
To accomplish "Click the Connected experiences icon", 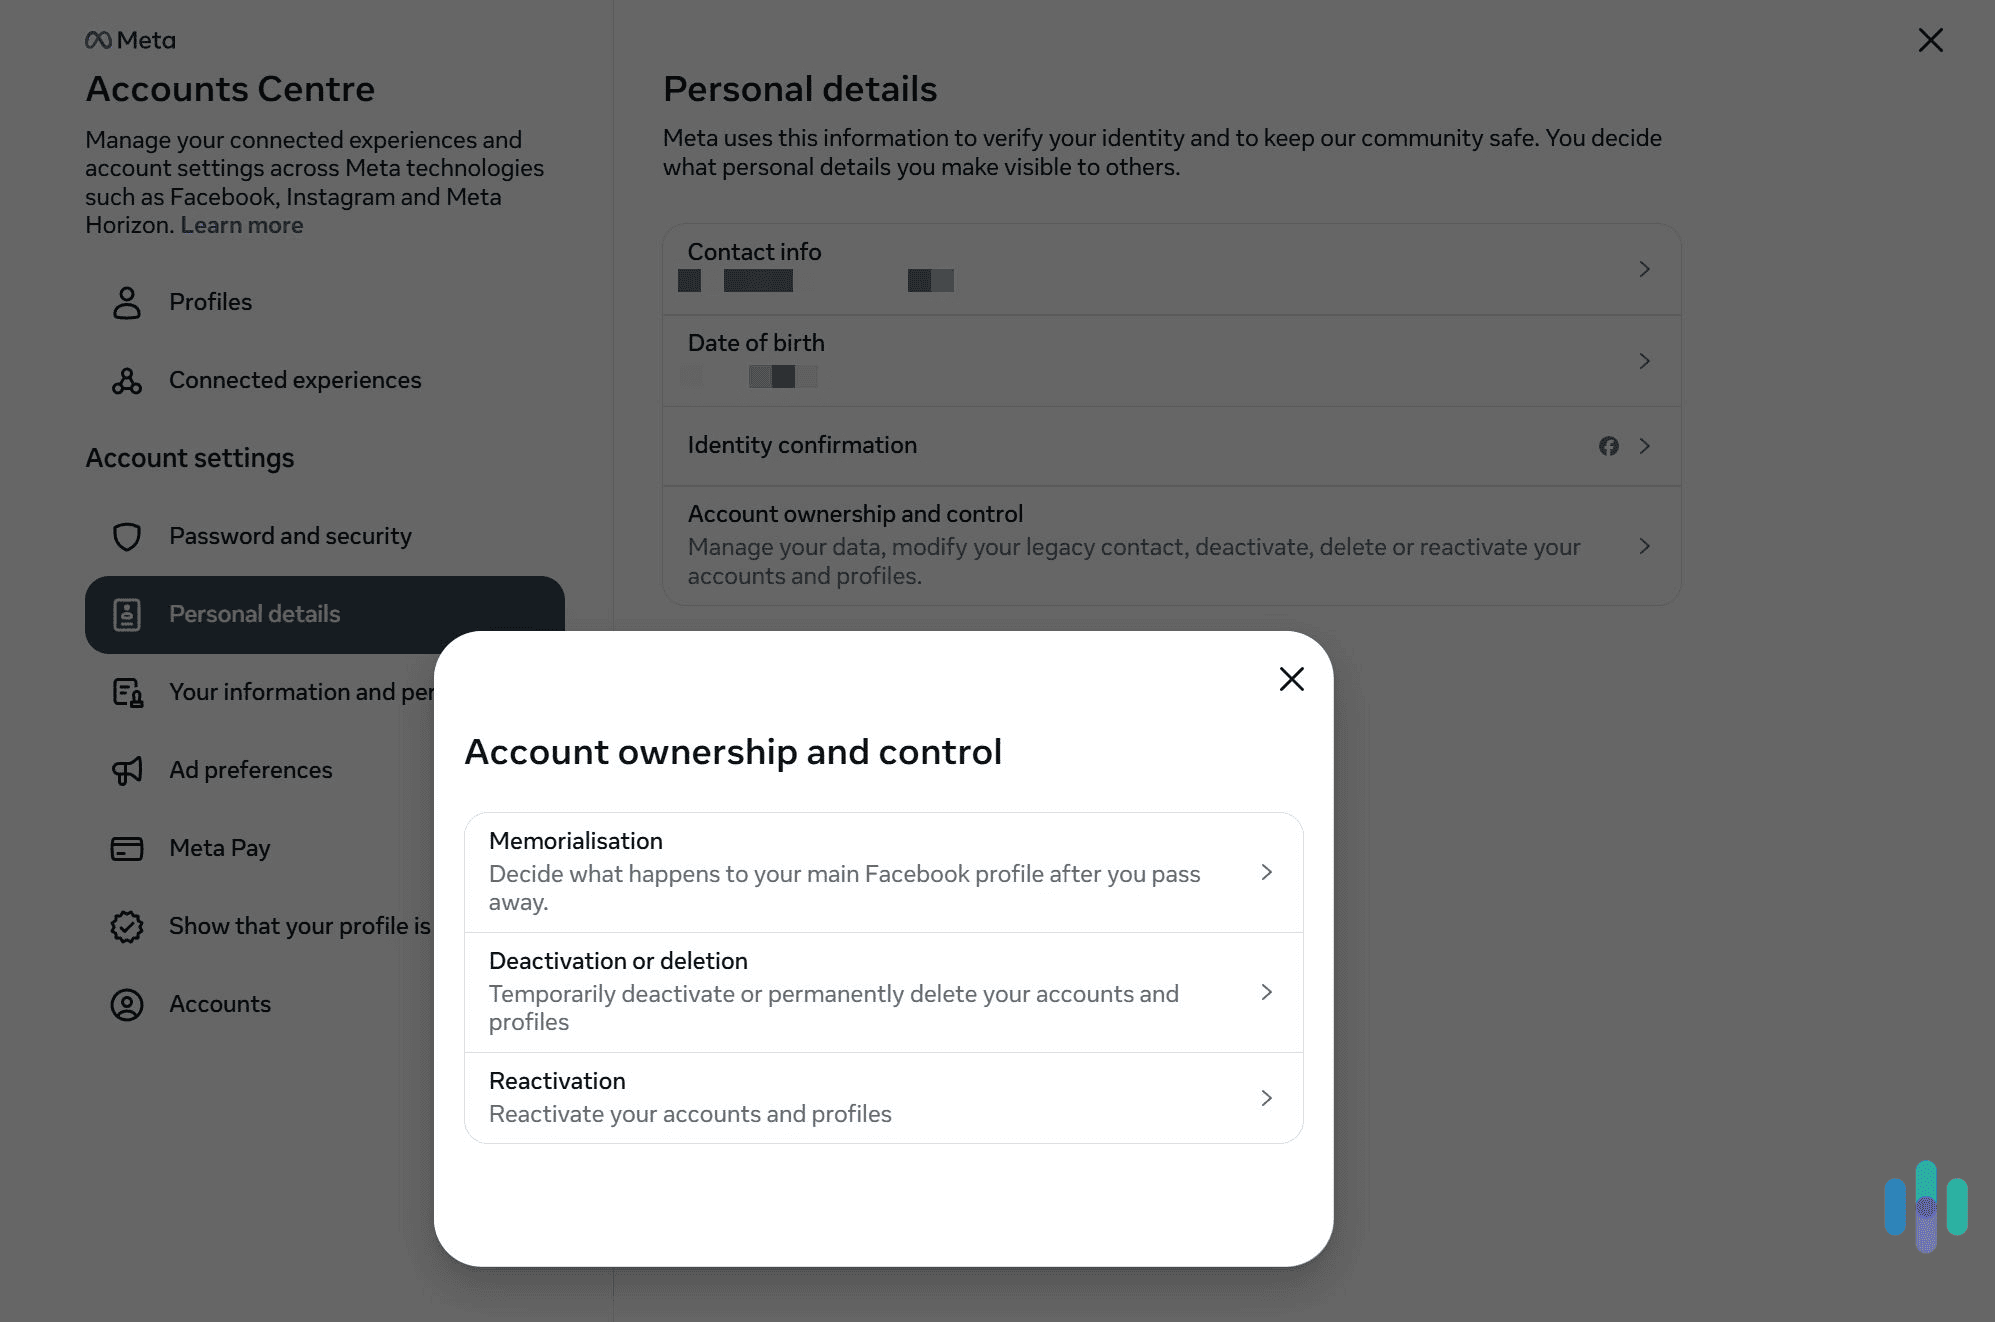I will [126, 380].
